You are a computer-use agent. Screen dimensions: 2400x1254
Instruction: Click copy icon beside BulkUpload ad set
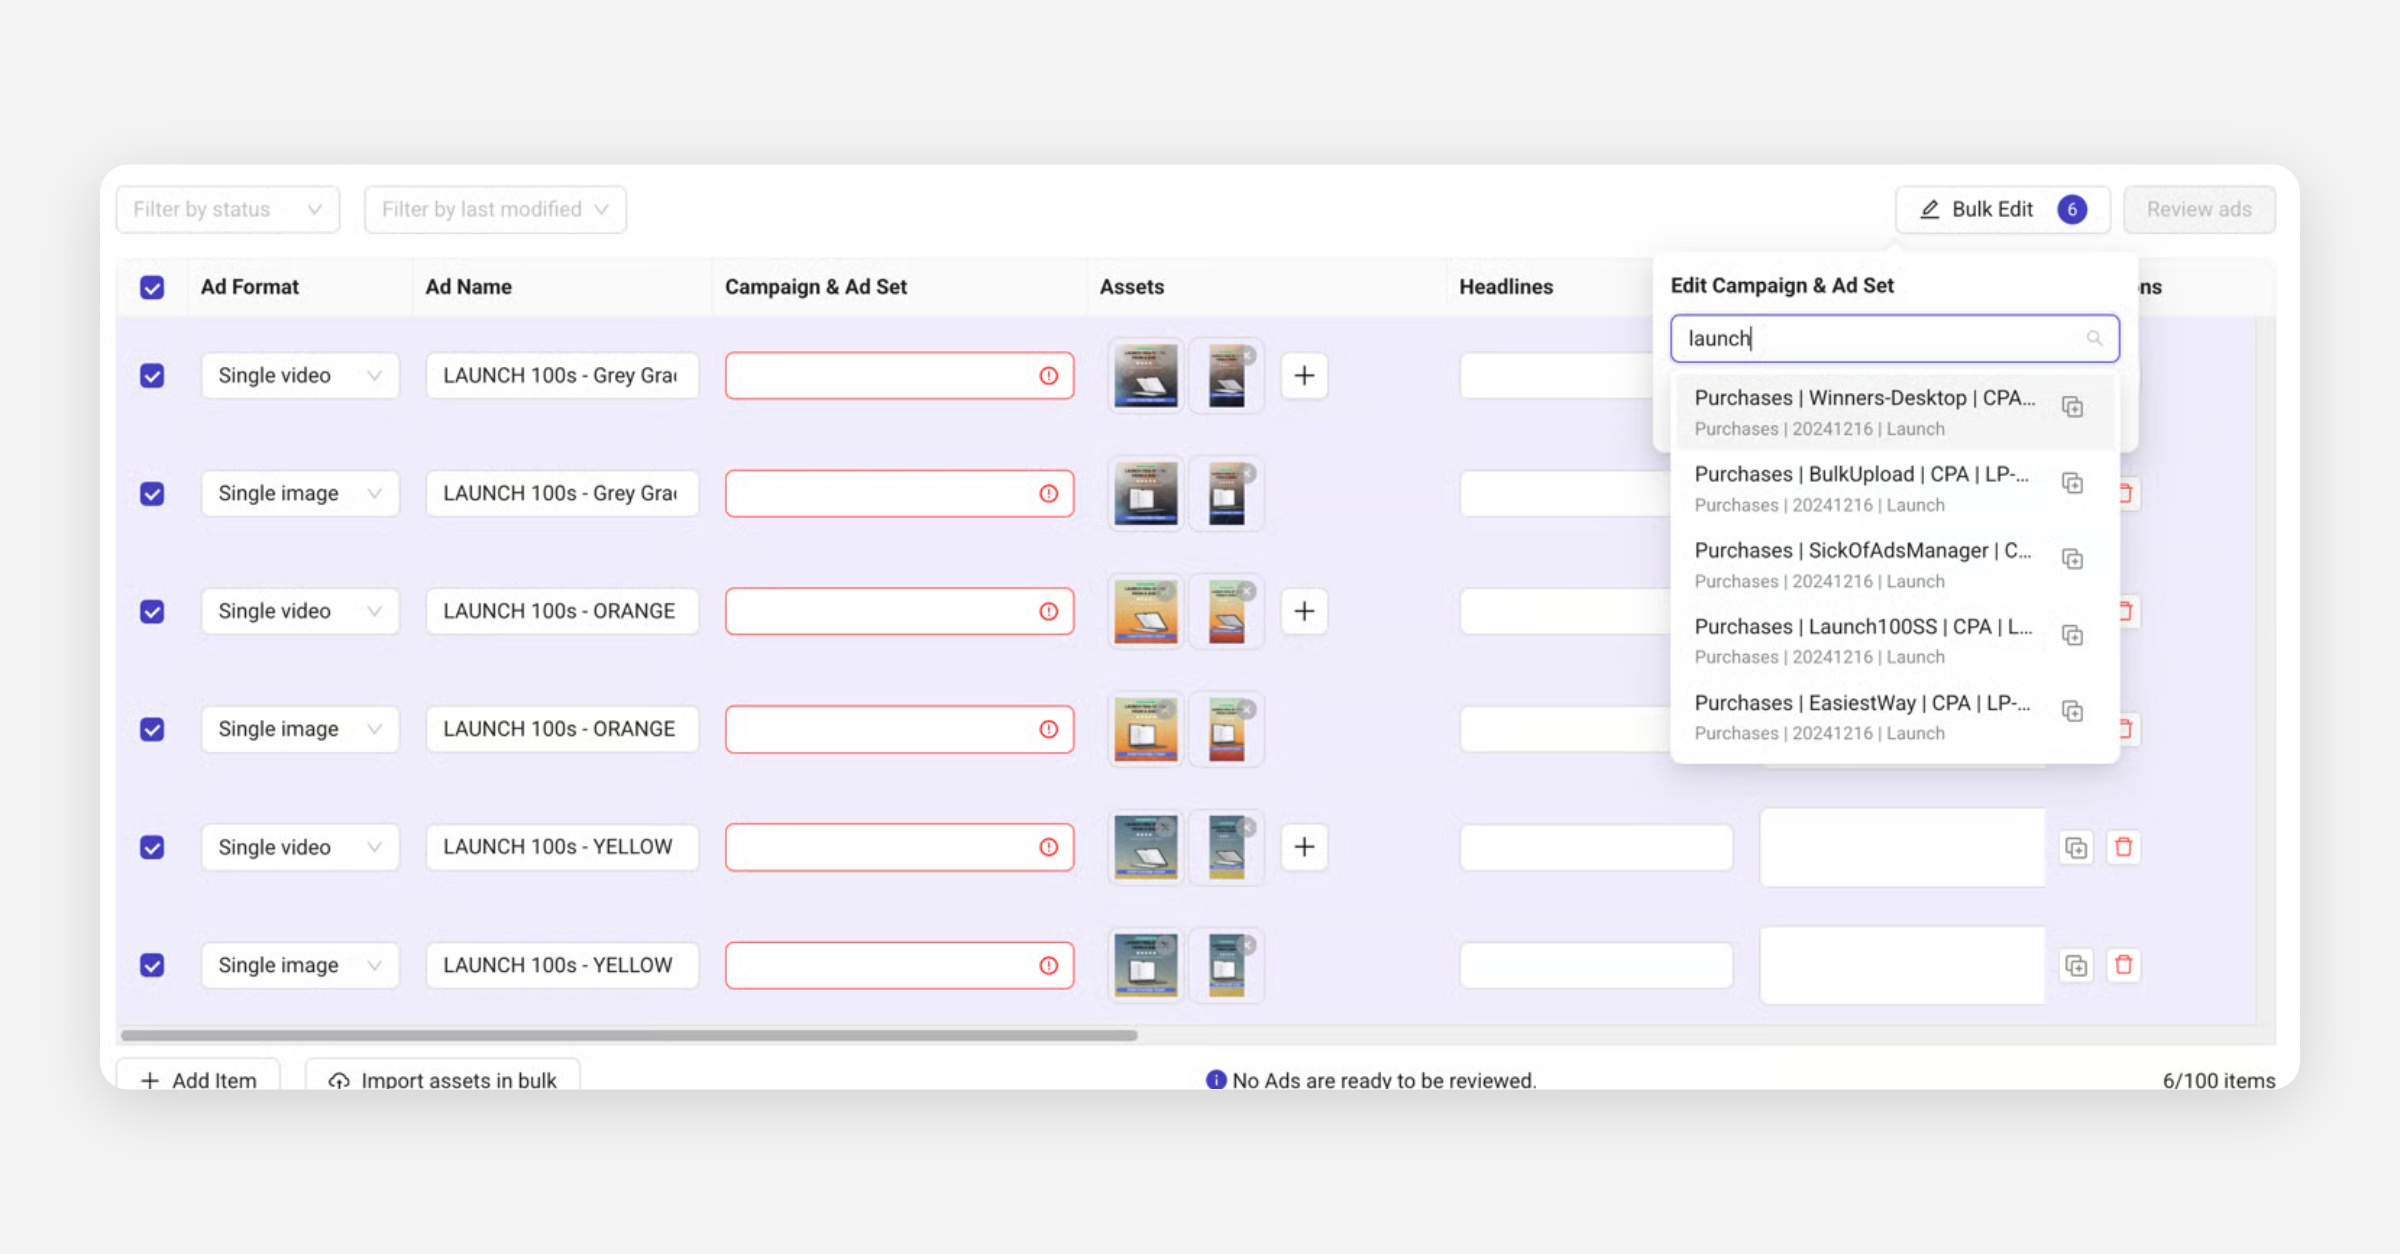(x=2072, y=483)
